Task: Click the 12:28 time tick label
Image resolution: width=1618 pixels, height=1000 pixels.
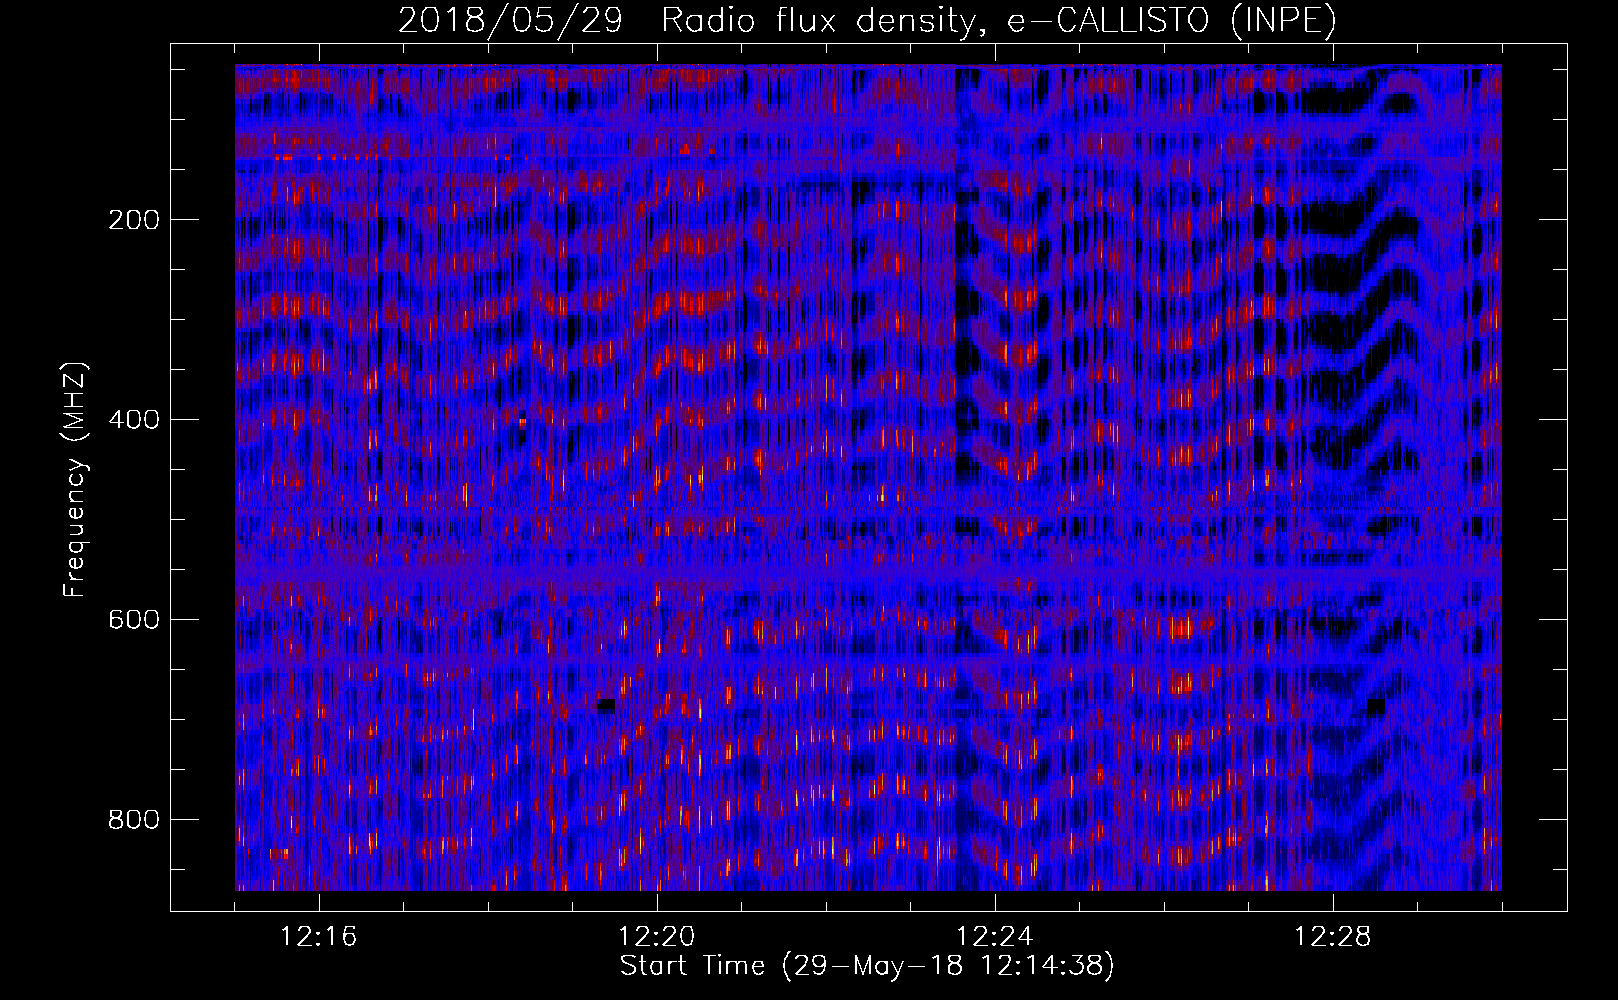Action: pos(1332,937)
